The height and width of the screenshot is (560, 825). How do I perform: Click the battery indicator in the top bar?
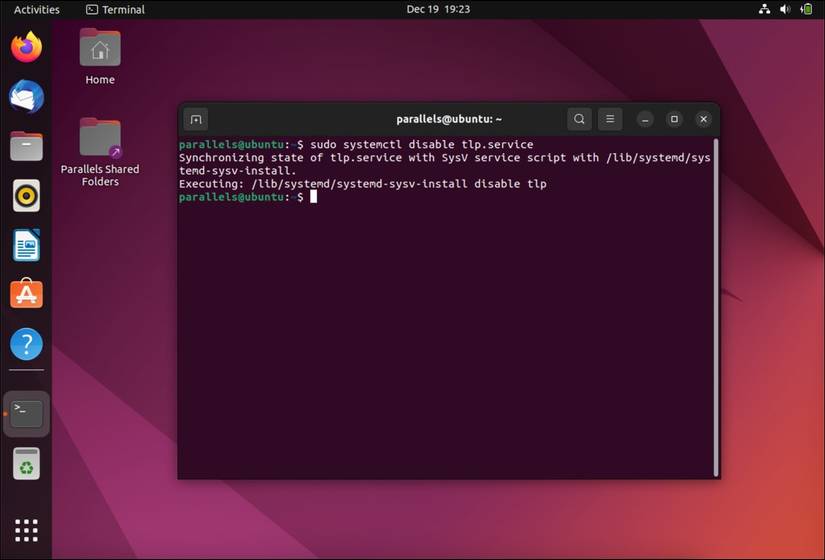(806, 9)
